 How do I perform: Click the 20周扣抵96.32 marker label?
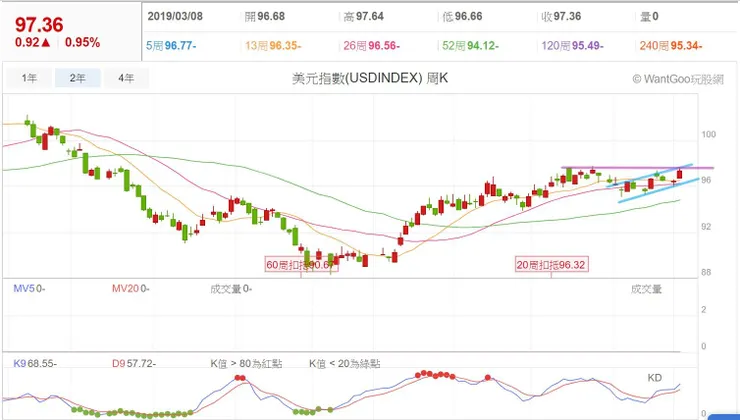pyautogui.click(x=551, y=265)
